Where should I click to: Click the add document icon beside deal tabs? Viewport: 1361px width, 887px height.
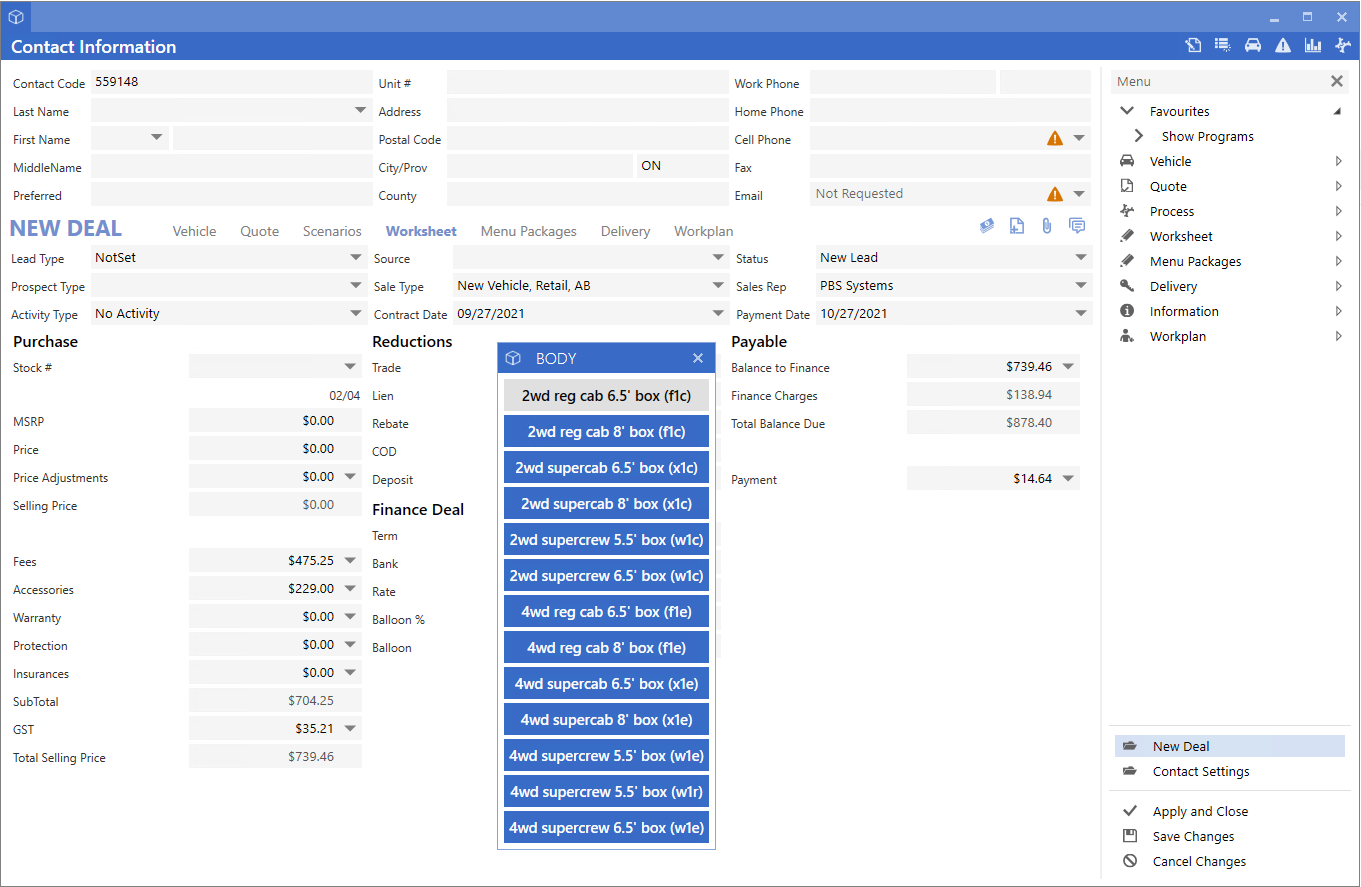(x=1017, y=226)
